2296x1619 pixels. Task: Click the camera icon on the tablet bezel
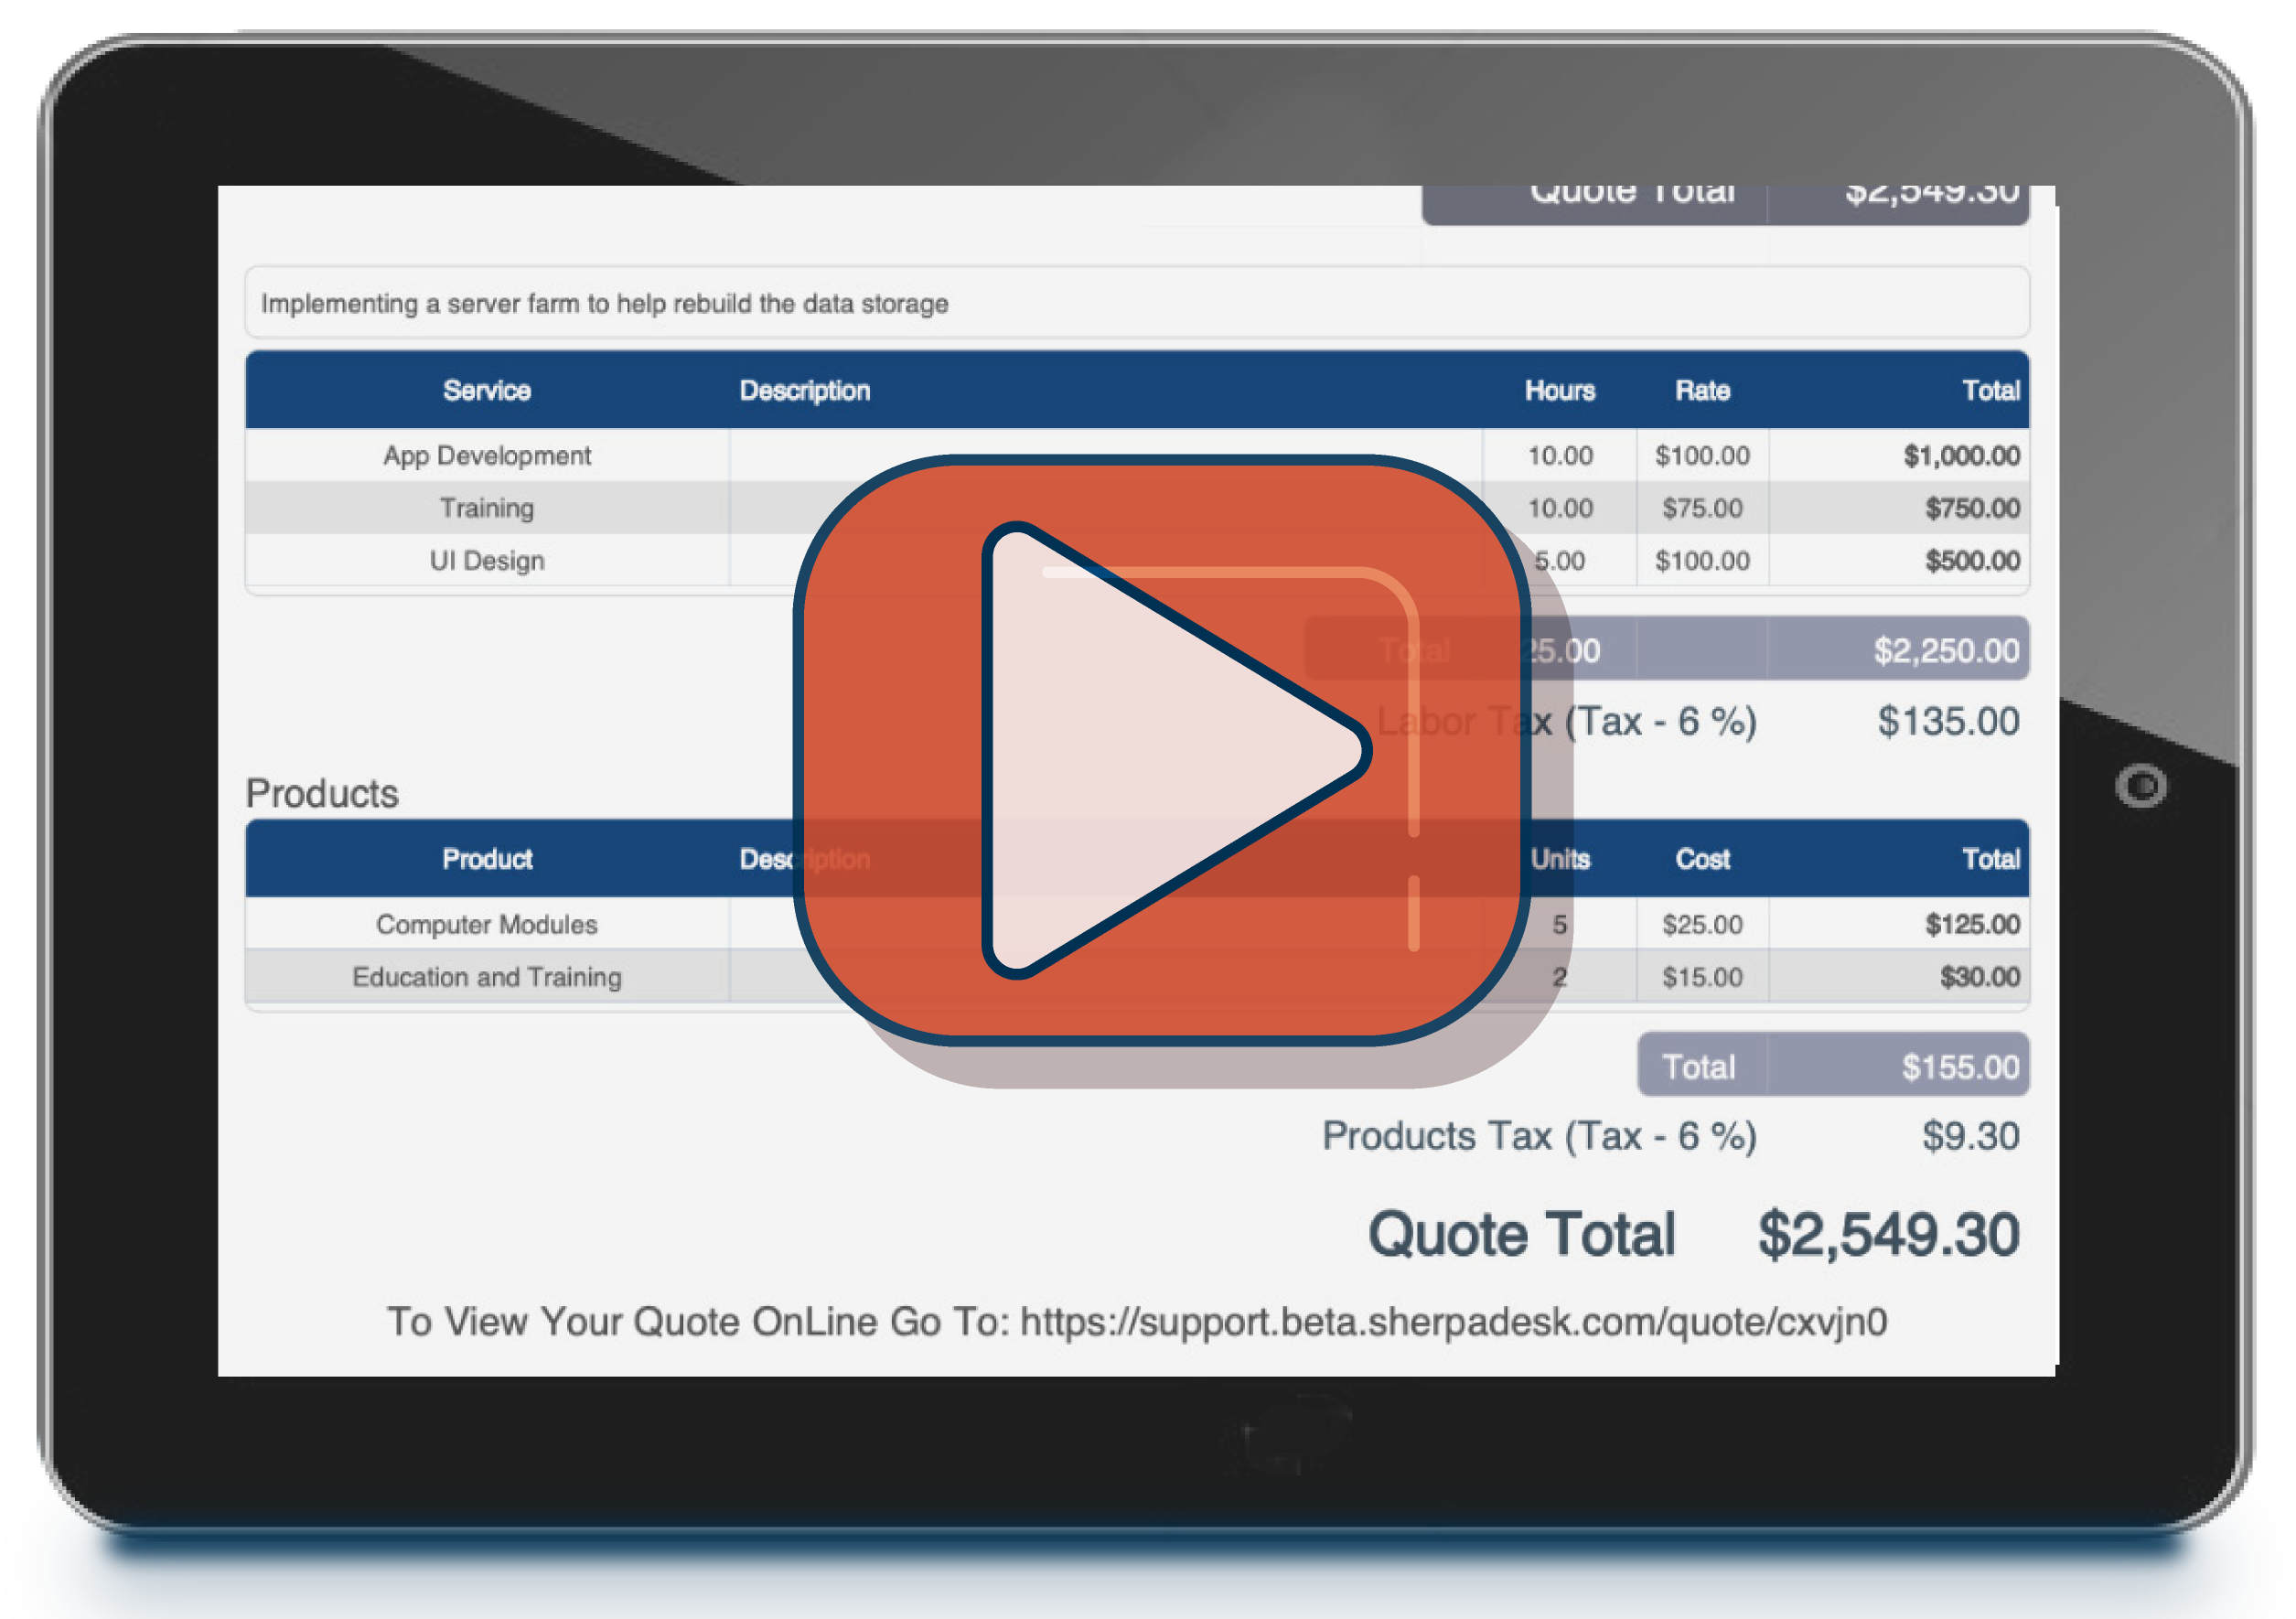[2142, 787]
